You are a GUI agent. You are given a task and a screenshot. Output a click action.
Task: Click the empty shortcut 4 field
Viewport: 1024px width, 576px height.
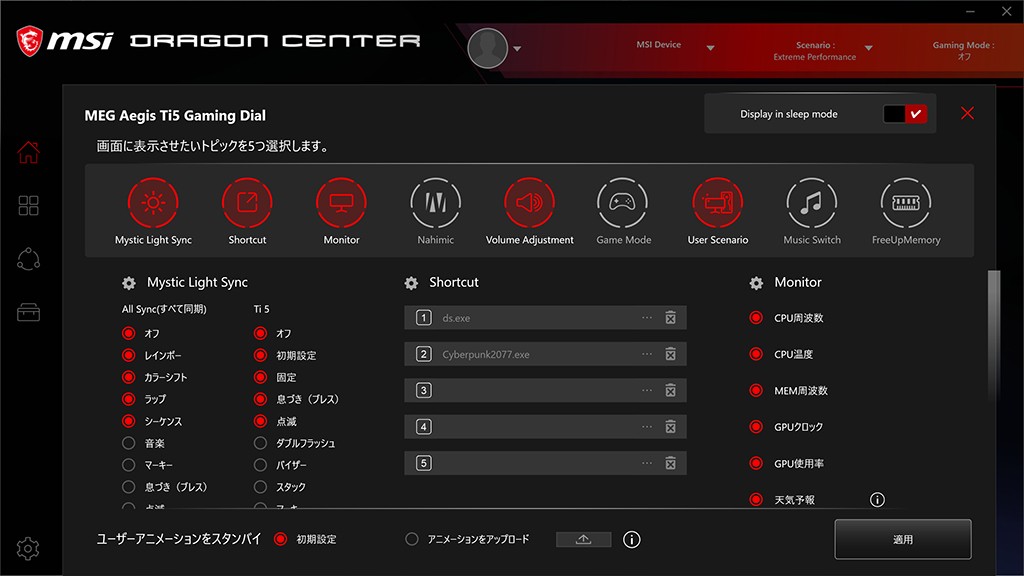pyautogui.click(x=545, y=427)
